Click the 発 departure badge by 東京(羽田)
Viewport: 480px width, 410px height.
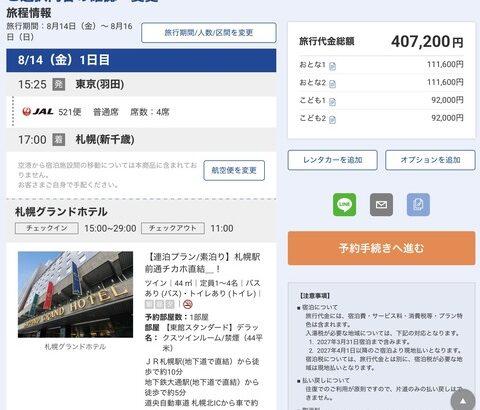point(59,84)
